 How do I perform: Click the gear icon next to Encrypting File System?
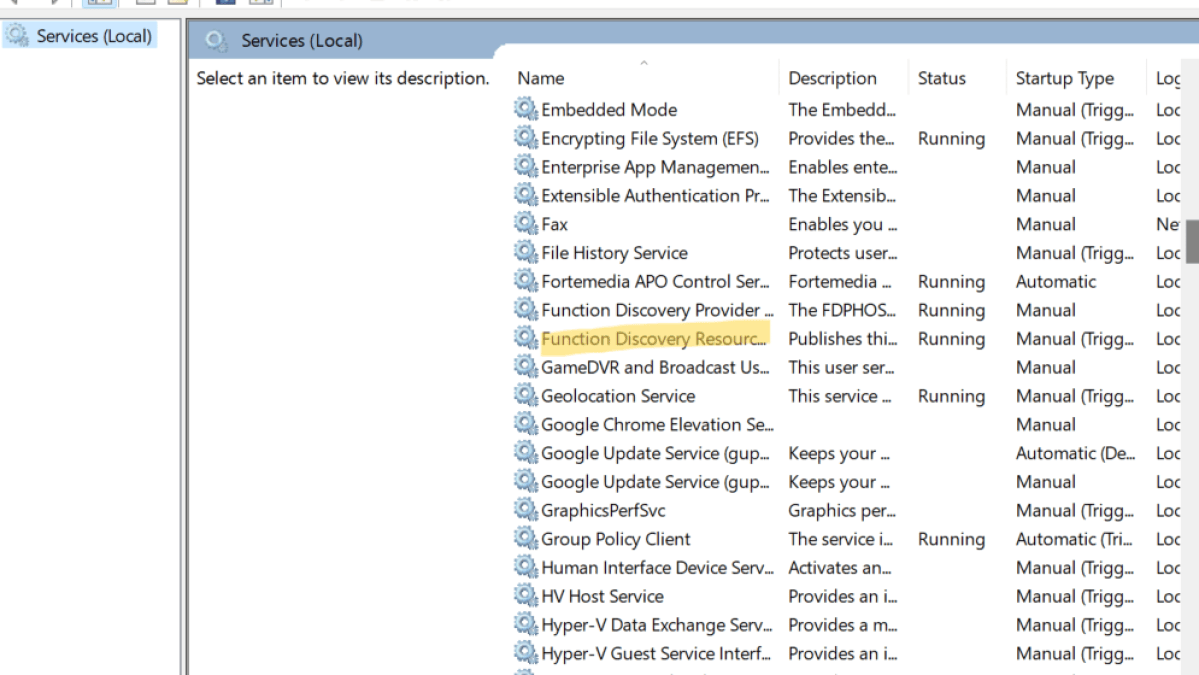click(x=525, y=138)
